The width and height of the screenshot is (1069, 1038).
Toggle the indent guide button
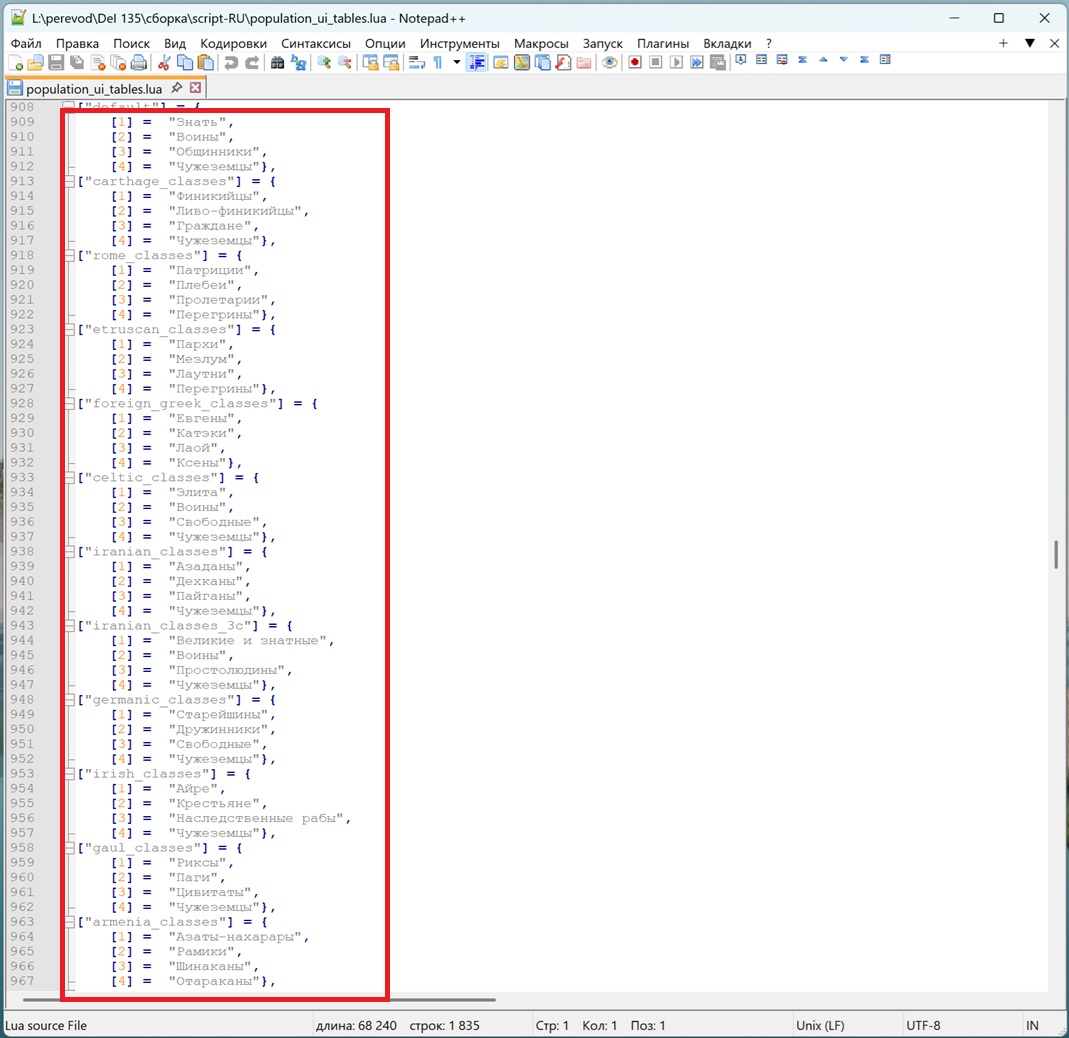point(477,63)
